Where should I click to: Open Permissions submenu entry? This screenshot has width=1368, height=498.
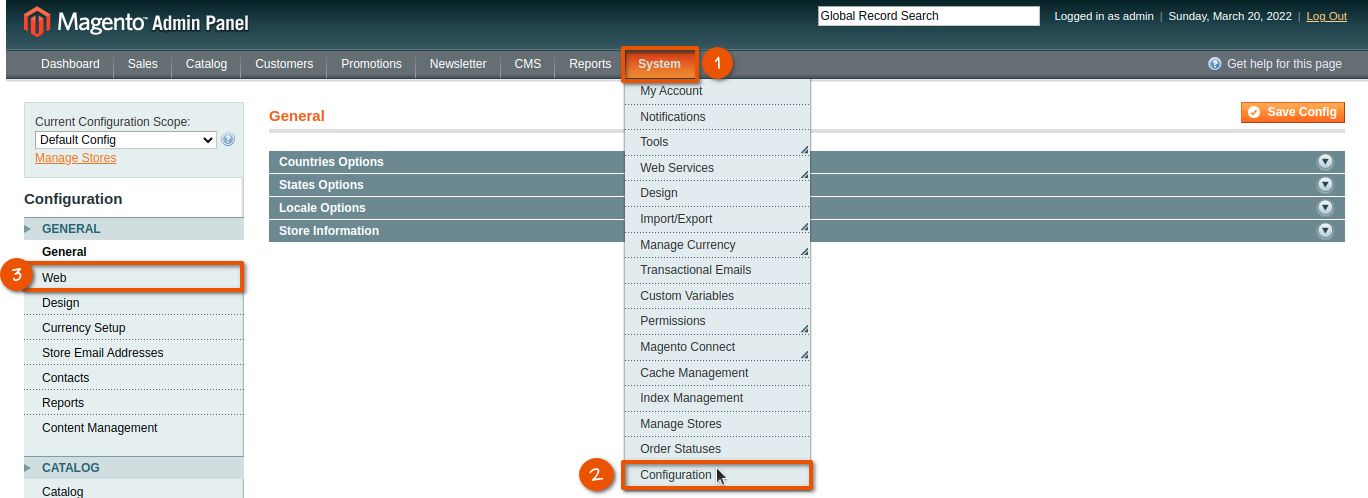pyautogui.click(x=718, y=321)
